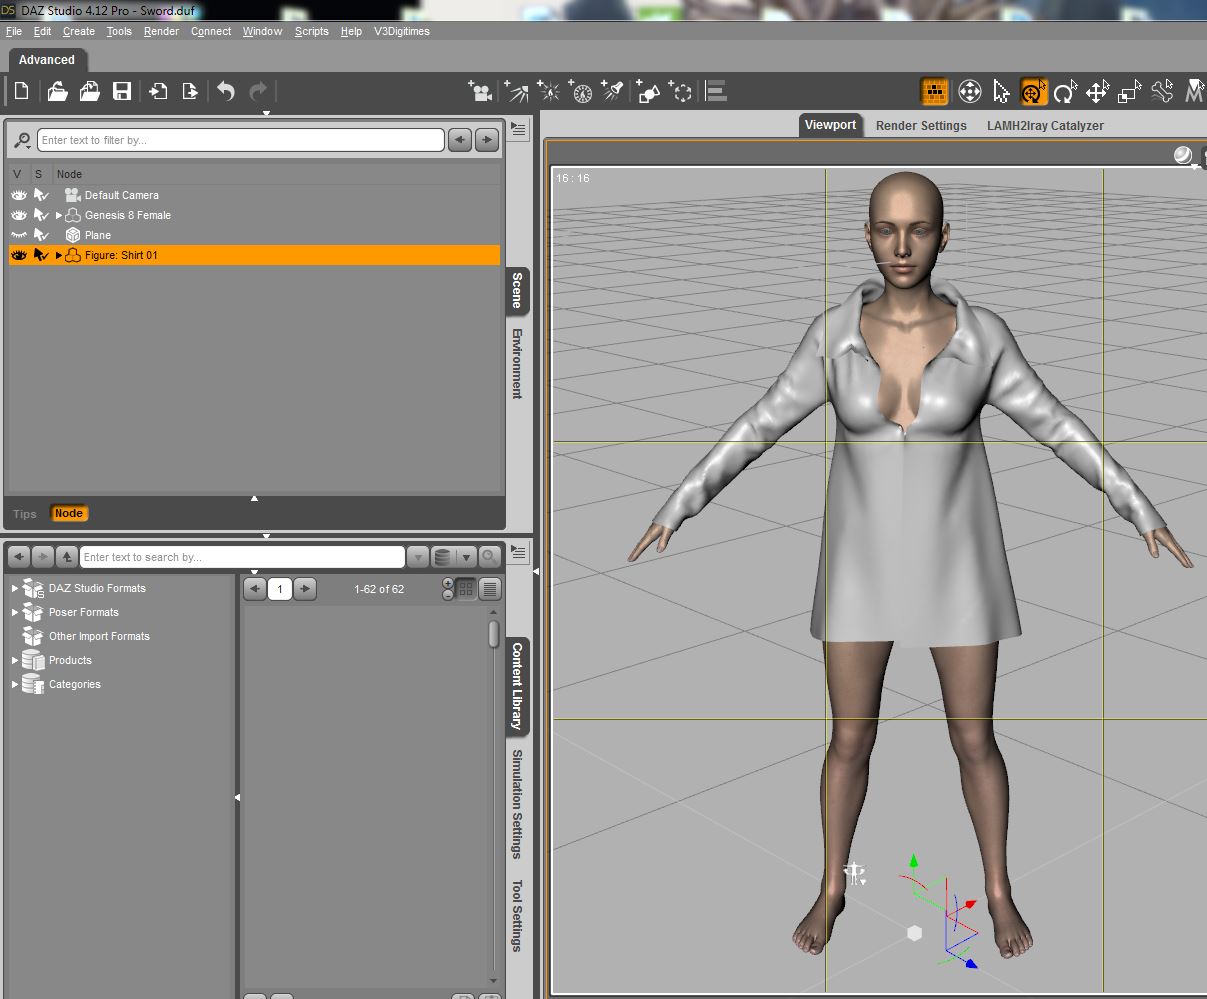1207x999 pixels.
Task: Expand the DAZ Studio Formats folder
Action: (15, 588)
